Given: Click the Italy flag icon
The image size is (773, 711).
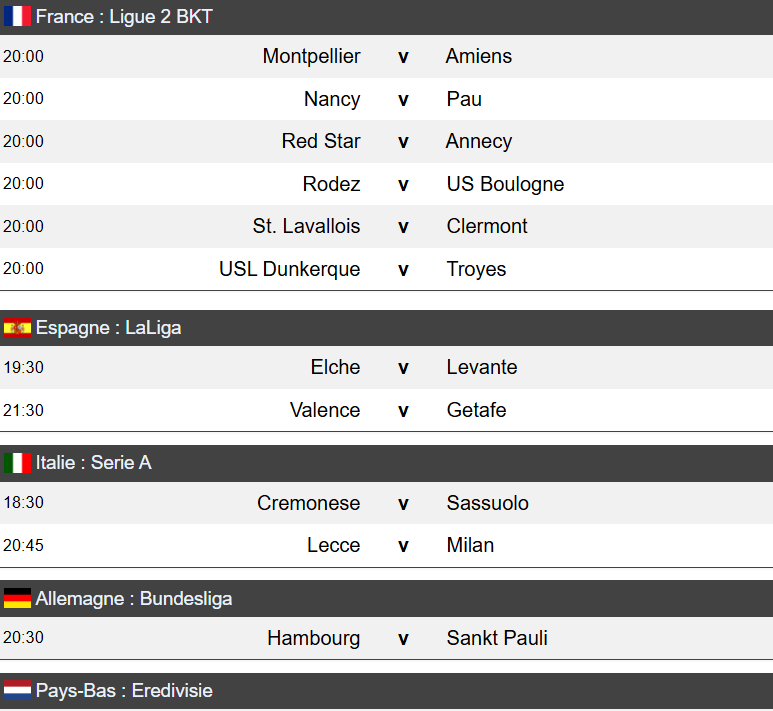Looking at the screenshot, I should 17,463.
